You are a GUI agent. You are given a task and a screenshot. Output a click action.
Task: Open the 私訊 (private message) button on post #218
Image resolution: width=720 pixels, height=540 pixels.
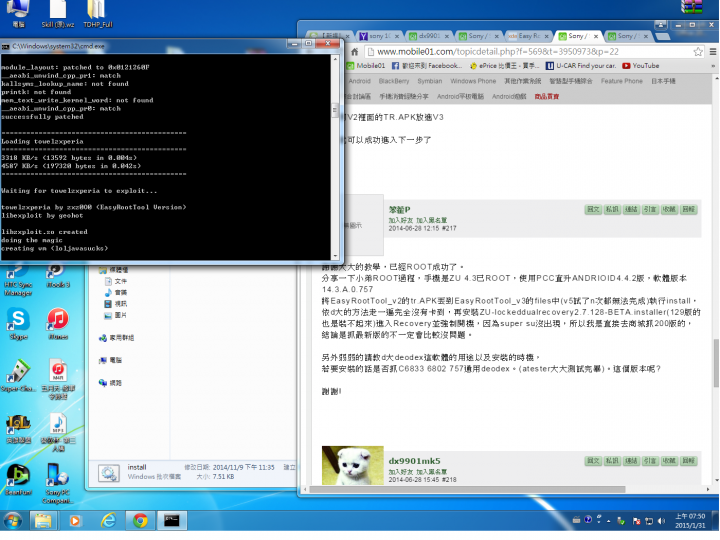[x=612, y=461]
